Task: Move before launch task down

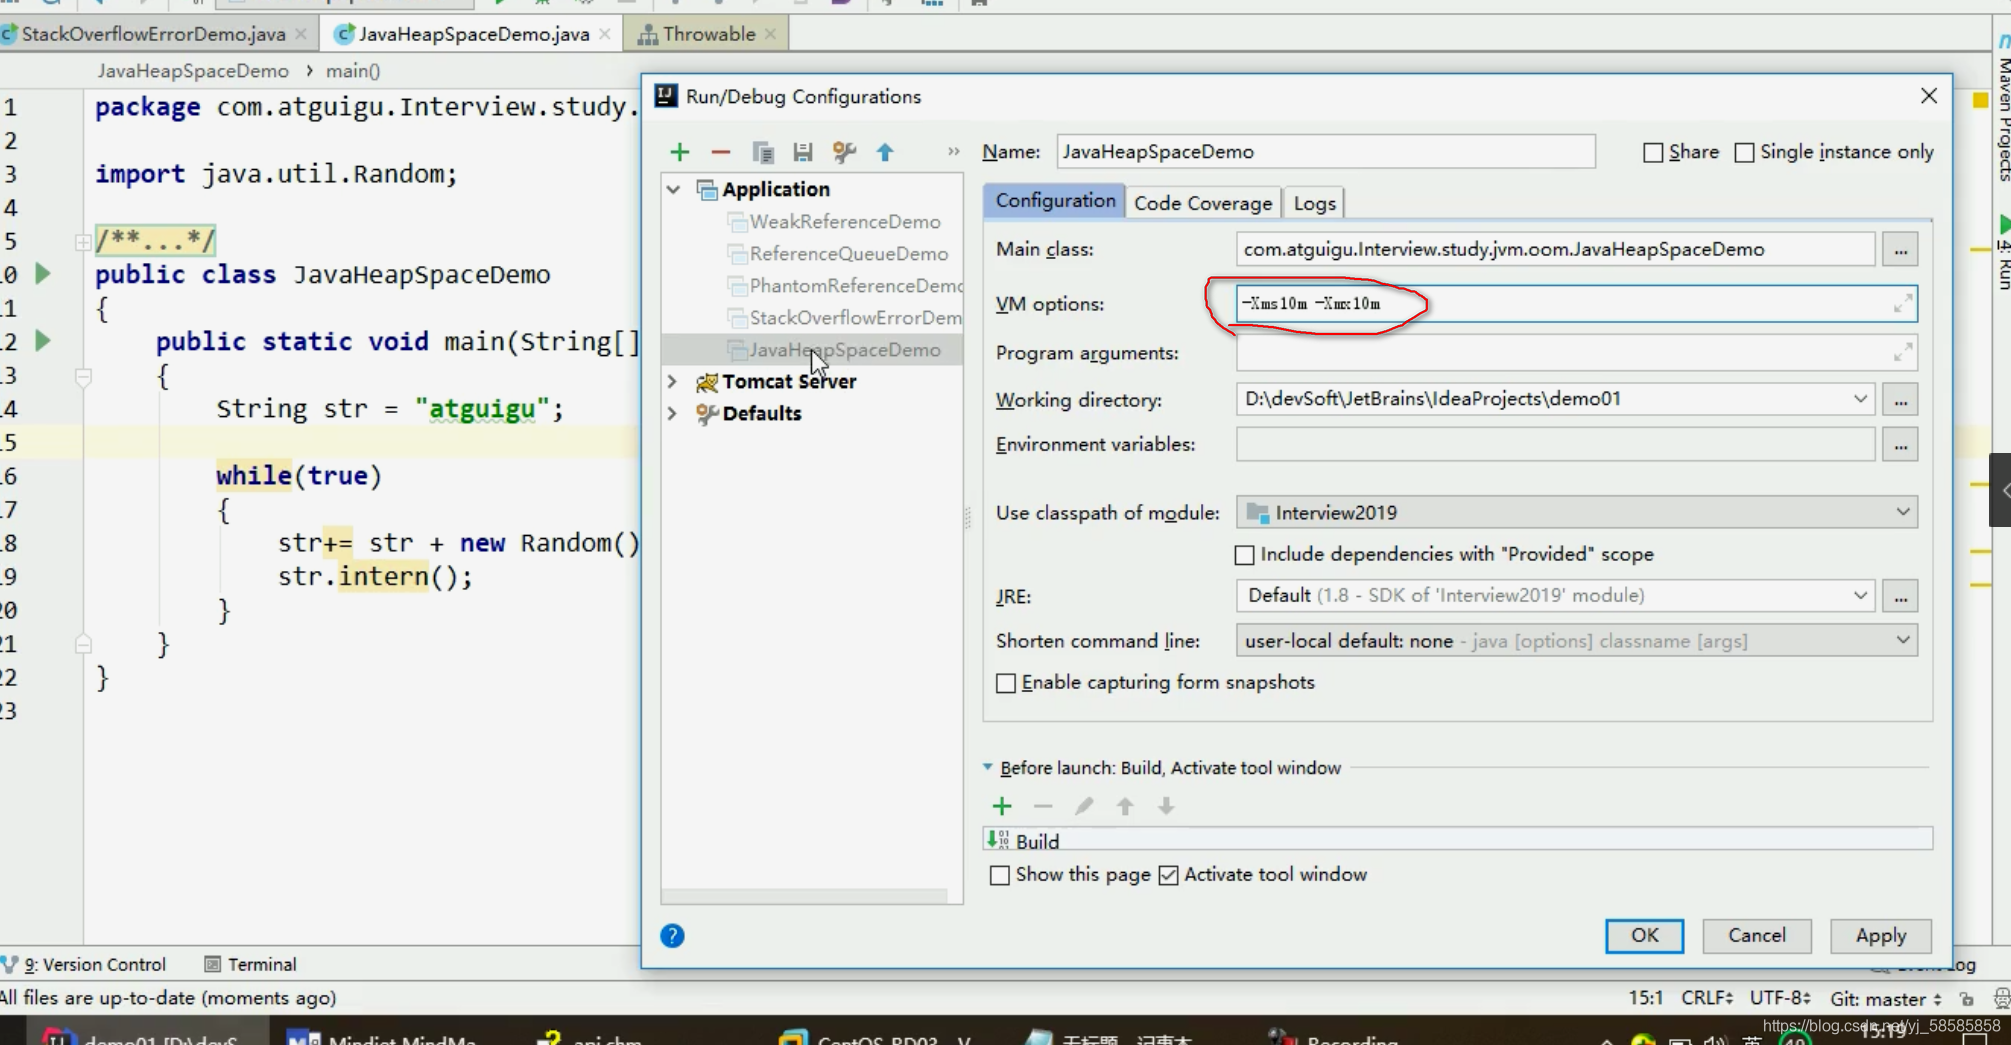Action: pos(1166,806)
